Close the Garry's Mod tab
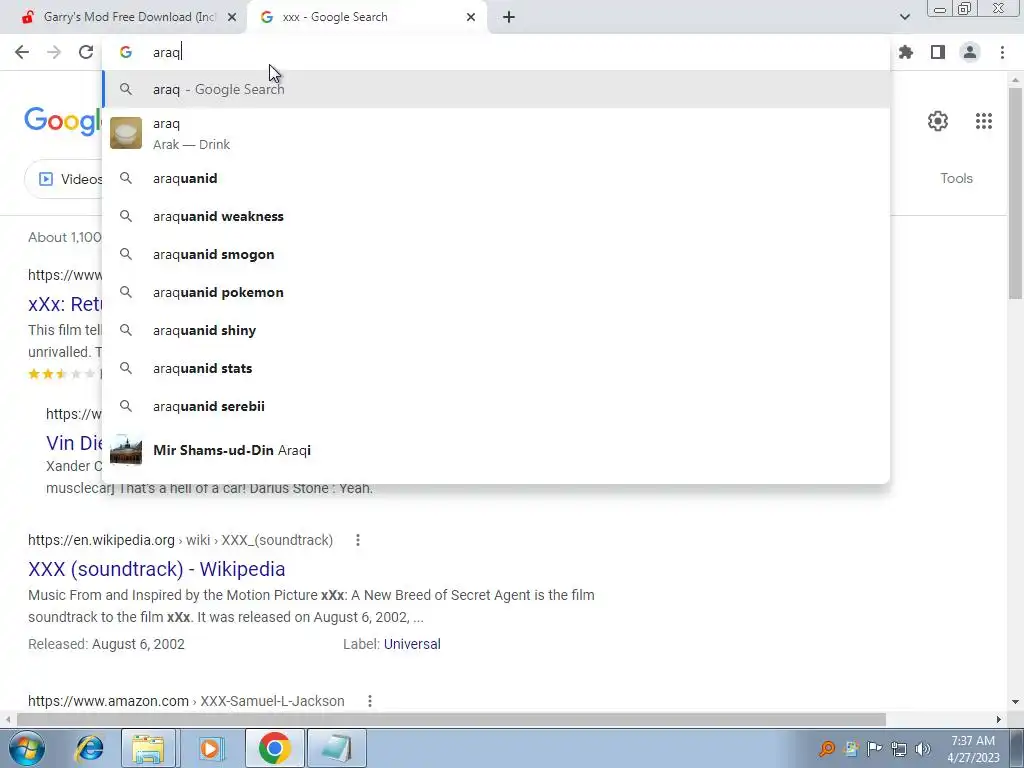 [x=231, y=18]
